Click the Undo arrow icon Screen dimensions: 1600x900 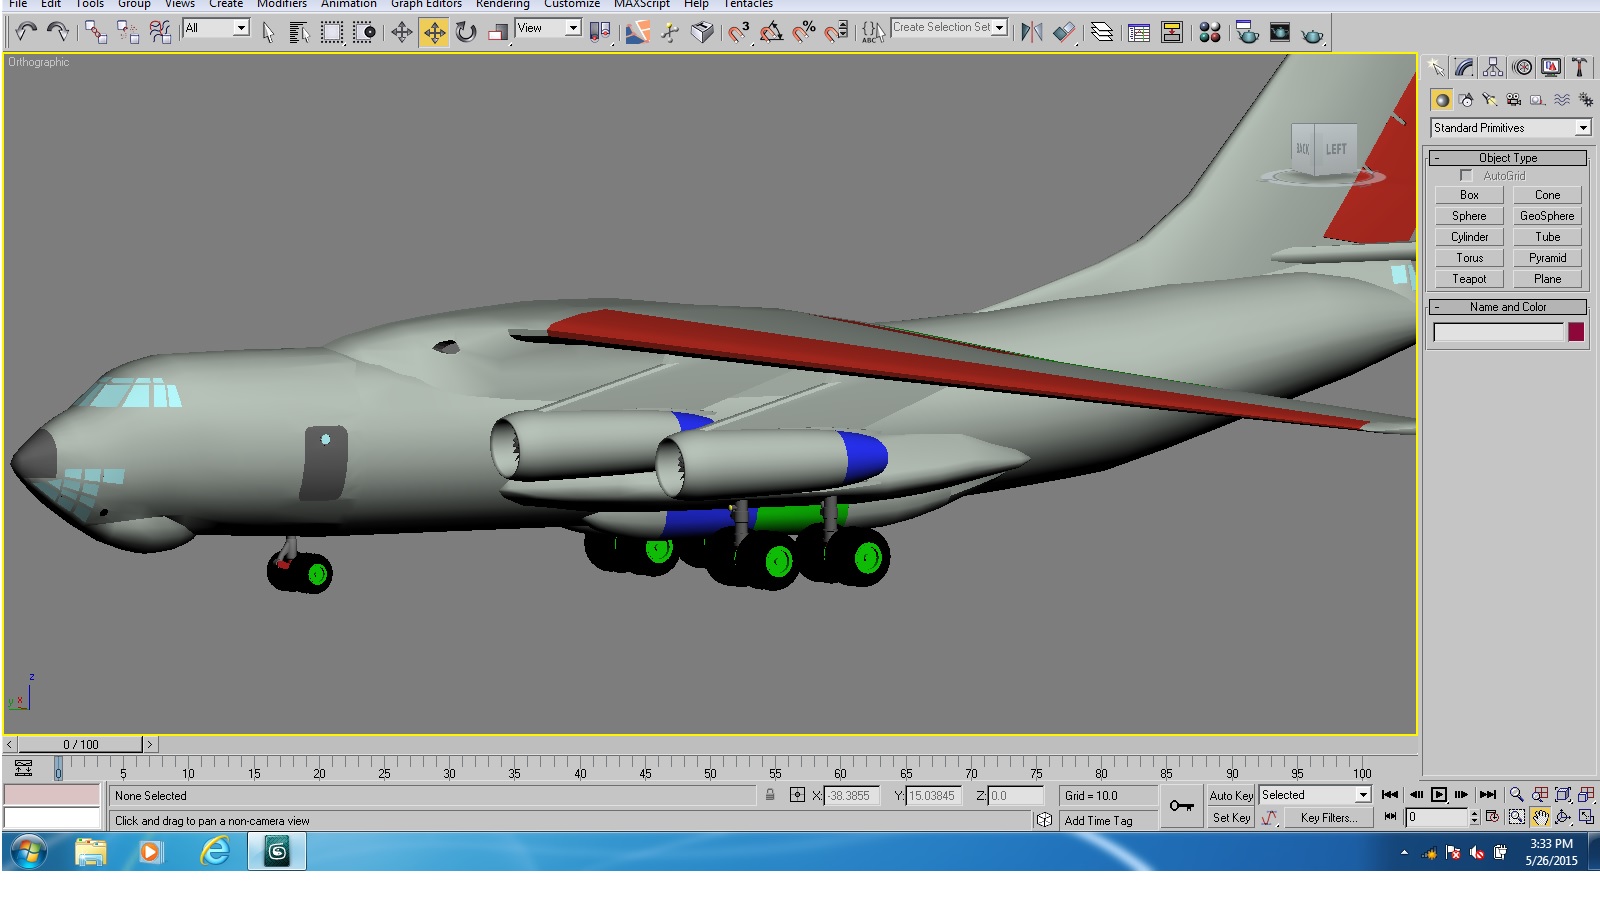(x=26, y=32)
